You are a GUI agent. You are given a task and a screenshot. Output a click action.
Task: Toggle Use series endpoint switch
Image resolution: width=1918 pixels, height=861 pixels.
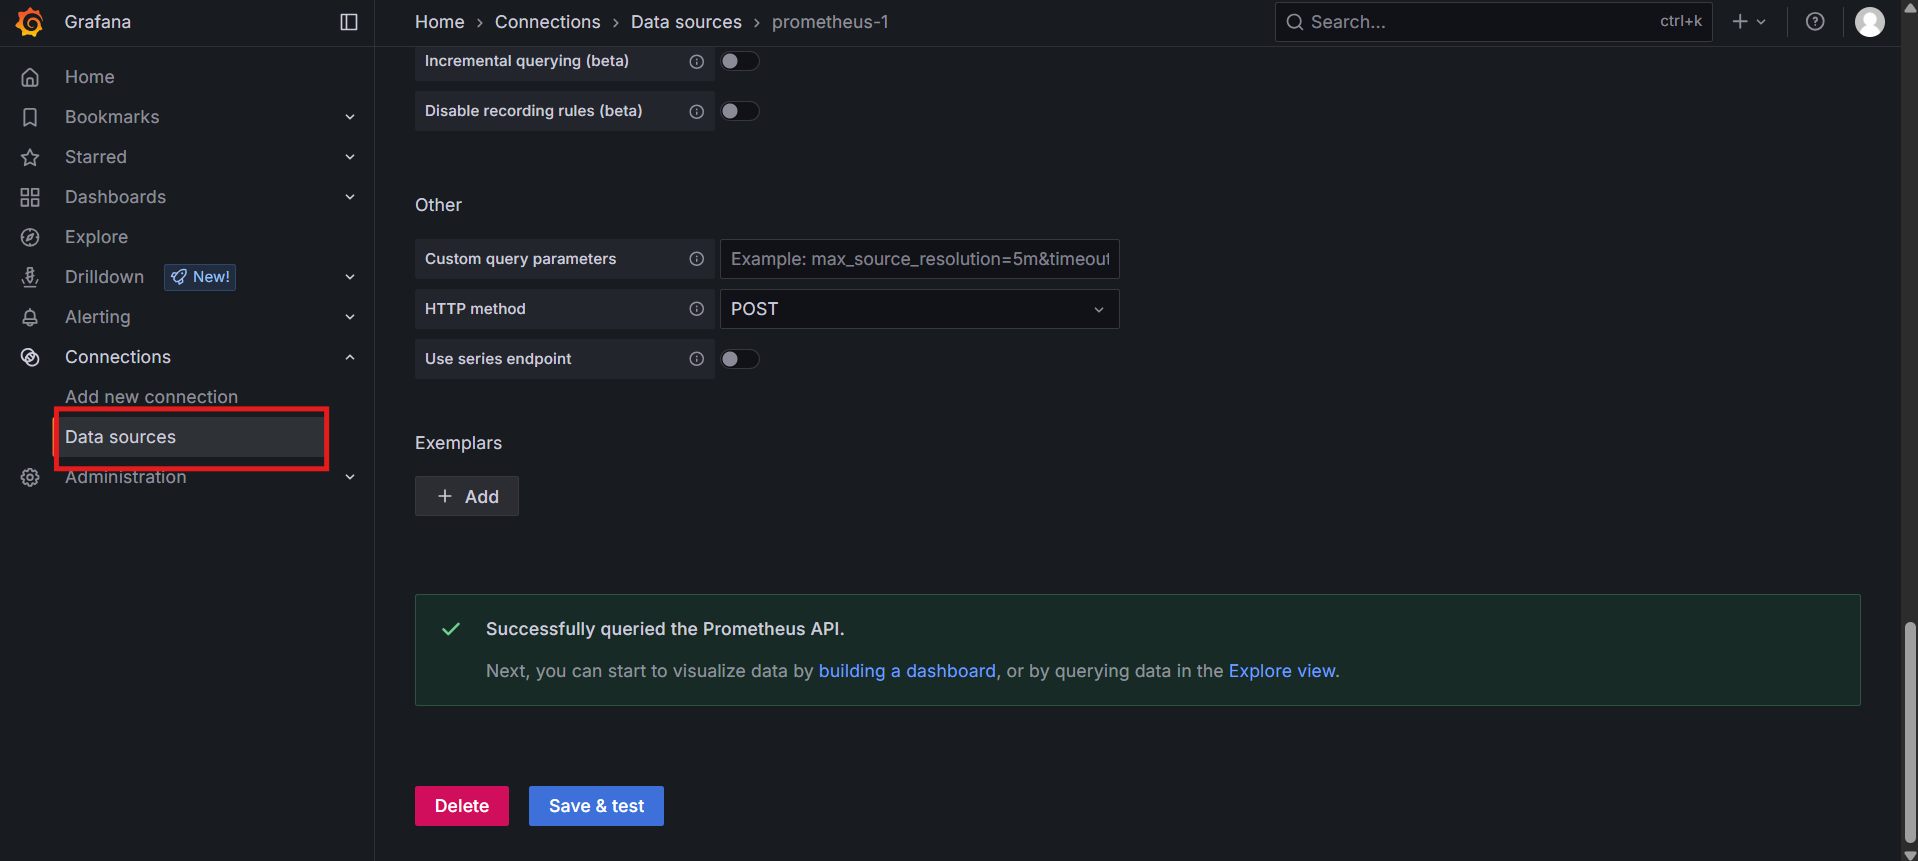(740, 359)
